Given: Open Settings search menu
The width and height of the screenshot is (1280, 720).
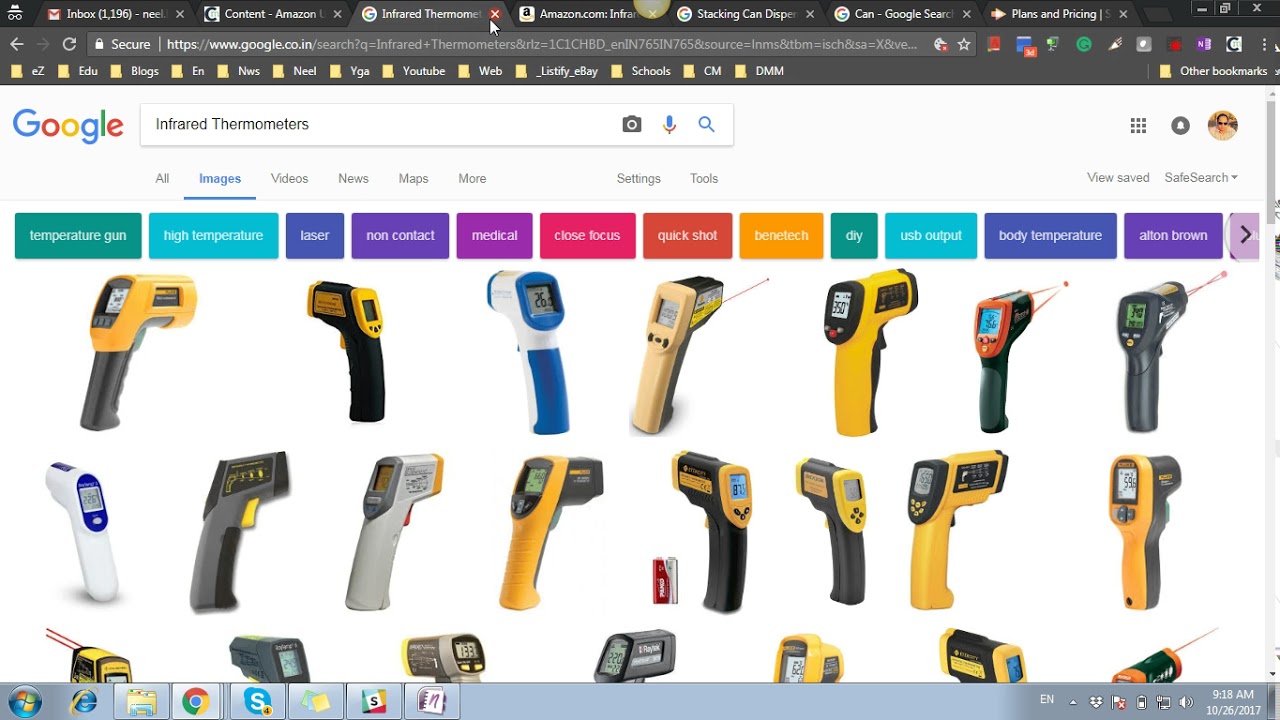Looking at the screenshot, I should (x=638, y=178).
